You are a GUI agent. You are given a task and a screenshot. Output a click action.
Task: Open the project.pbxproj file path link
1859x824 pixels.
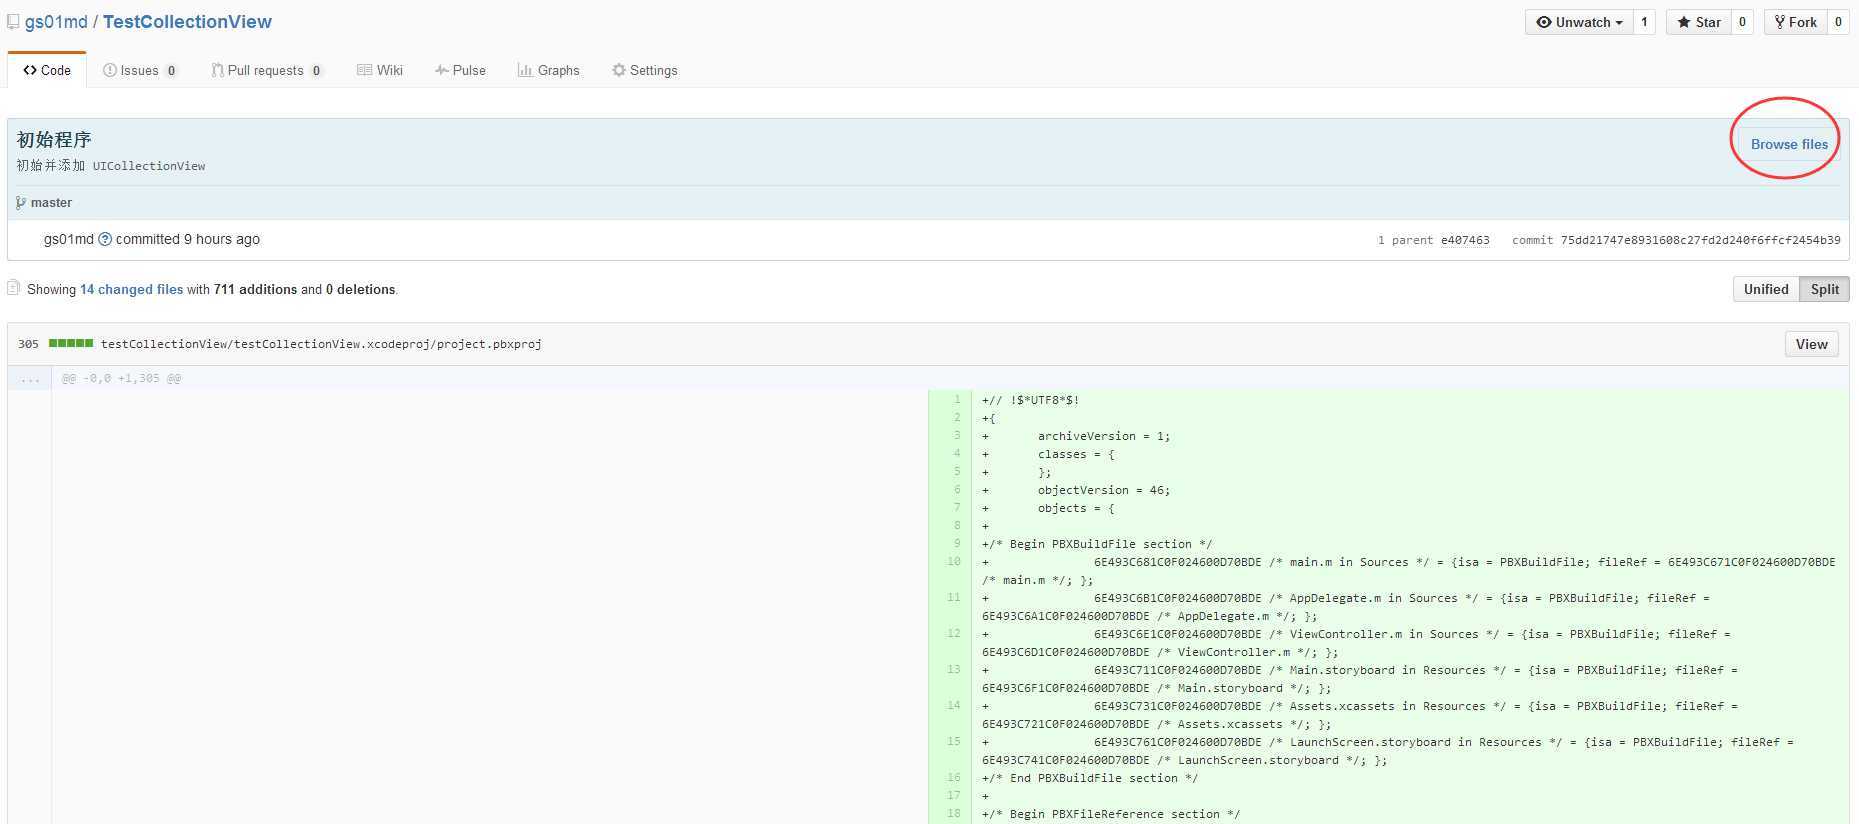coord(321,344)
